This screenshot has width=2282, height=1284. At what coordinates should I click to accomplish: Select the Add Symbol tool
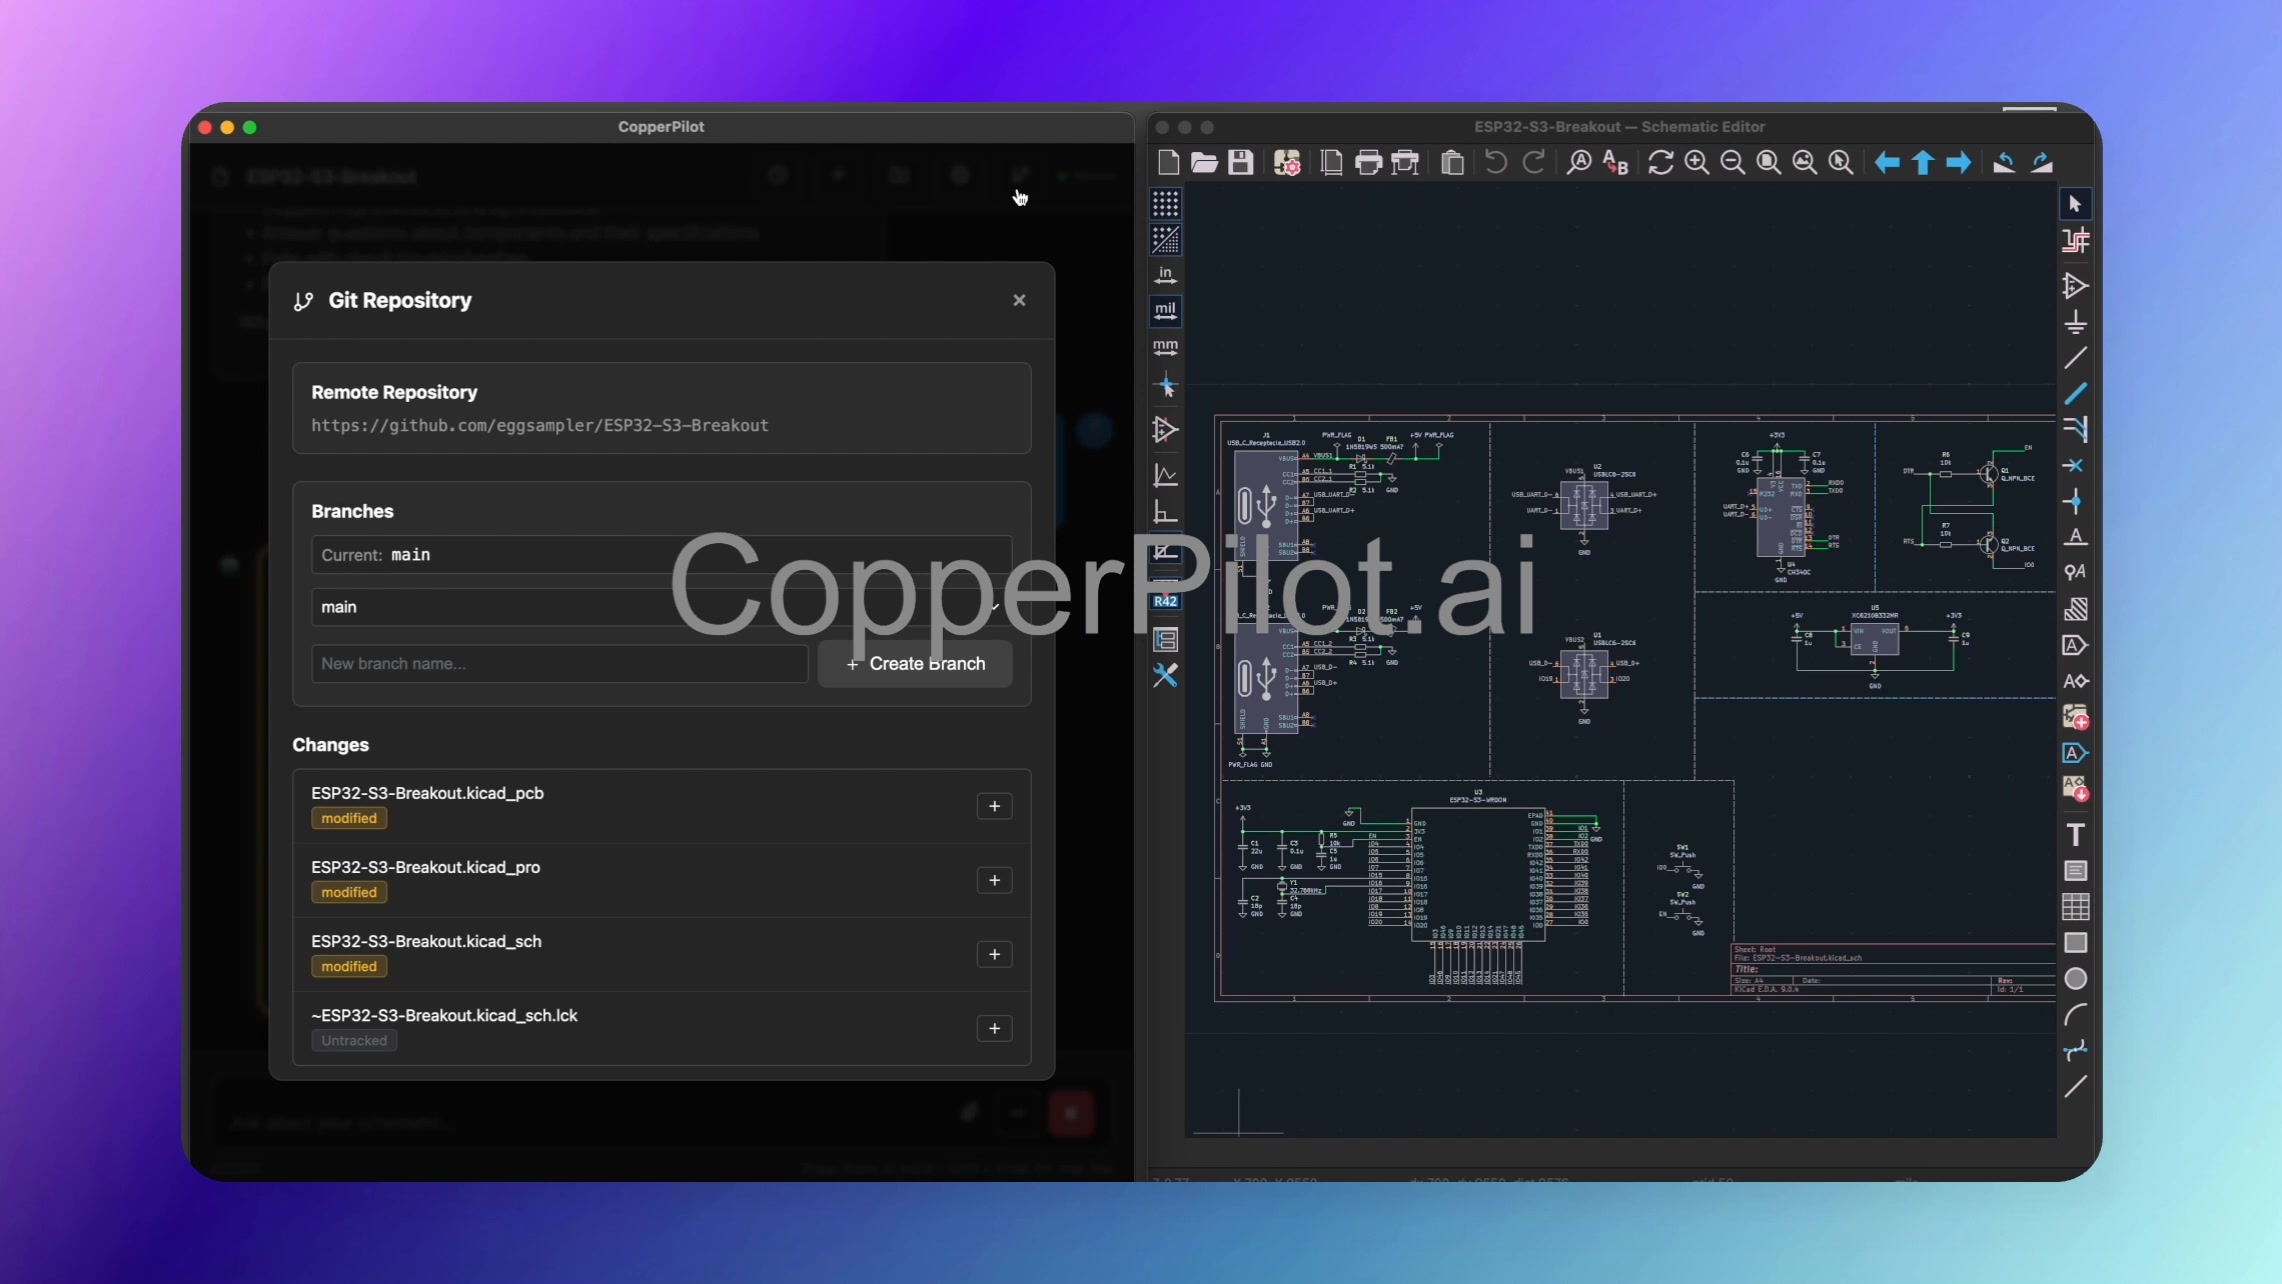pyautogui.click(x=2075, y=286)
